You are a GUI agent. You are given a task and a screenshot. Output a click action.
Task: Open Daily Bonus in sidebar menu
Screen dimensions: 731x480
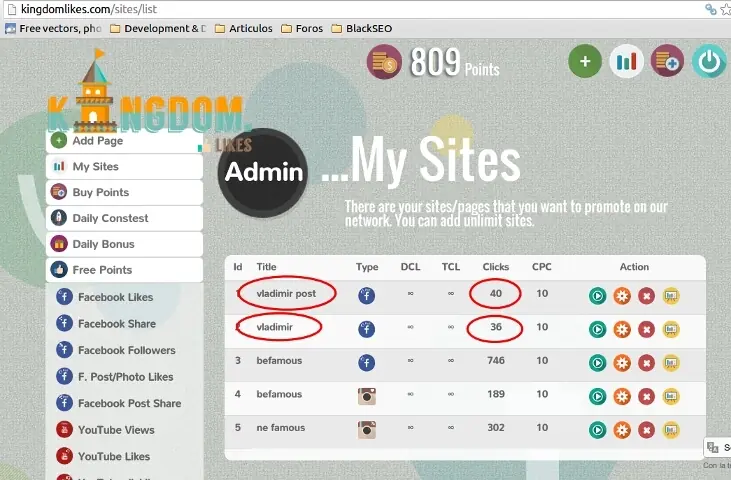pos(124,244)
